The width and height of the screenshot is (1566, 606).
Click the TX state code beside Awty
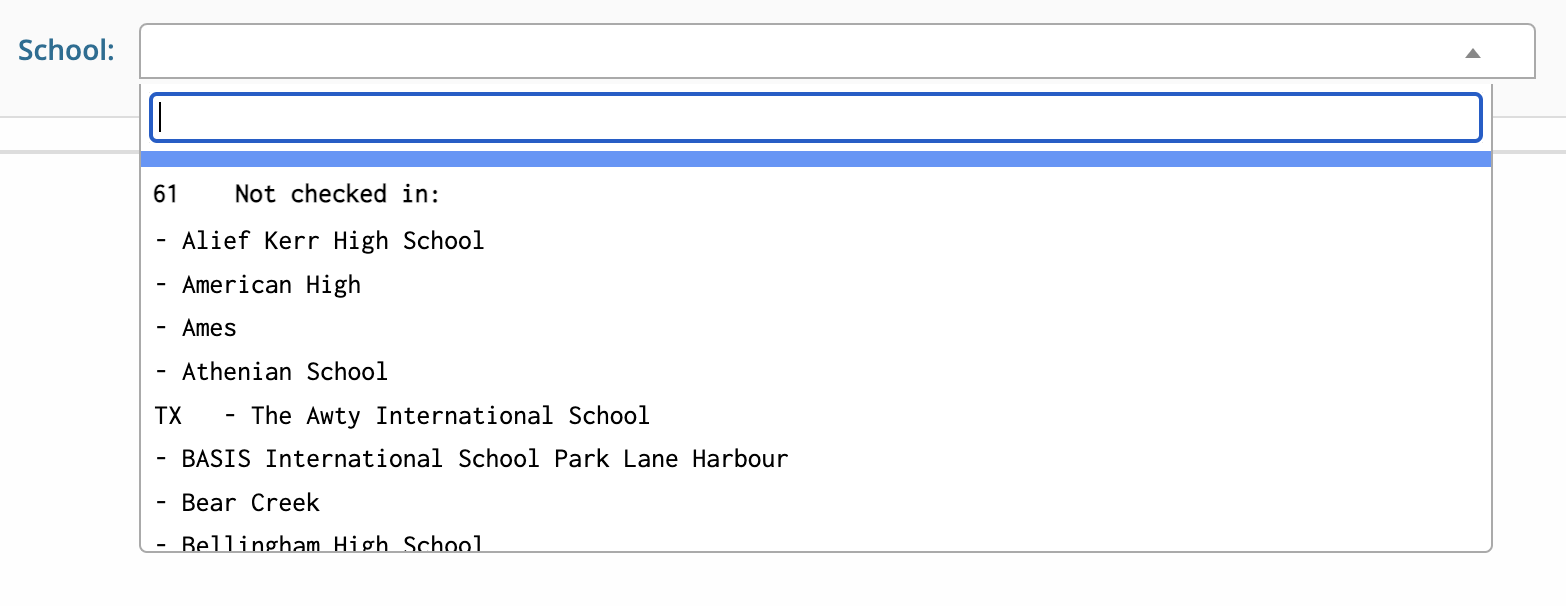(x=168, y=416)
